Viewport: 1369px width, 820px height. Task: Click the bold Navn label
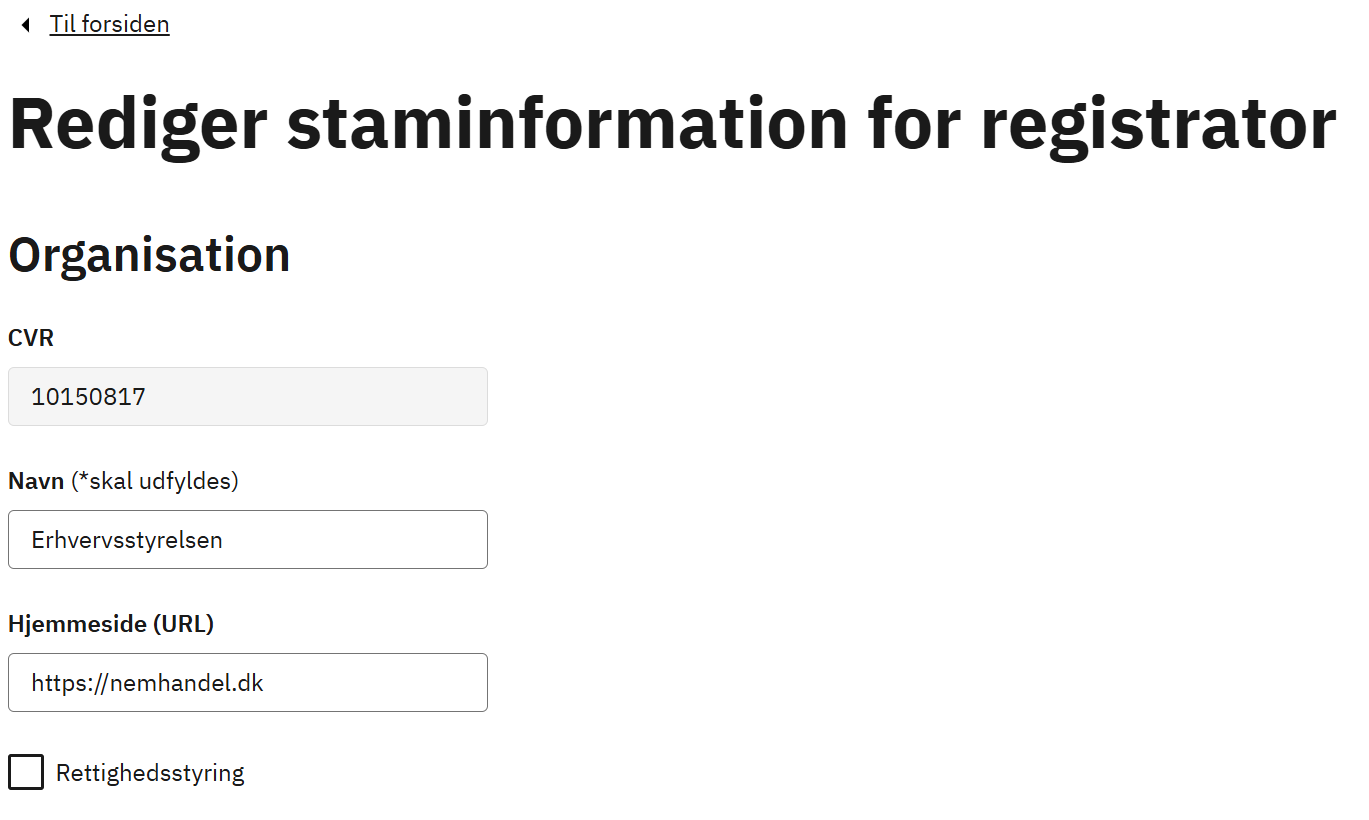36,481
